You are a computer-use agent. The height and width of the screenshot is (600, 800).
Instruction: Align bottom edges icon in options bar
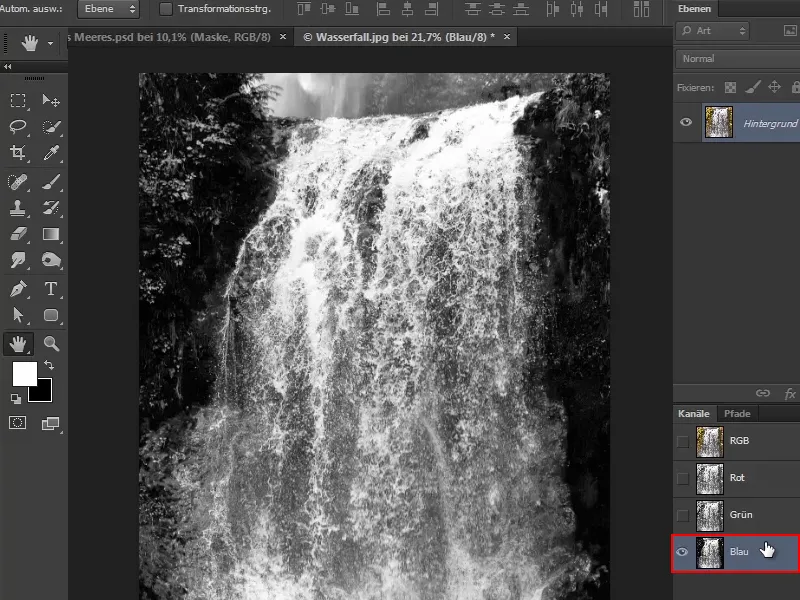[x=352, y=9]
